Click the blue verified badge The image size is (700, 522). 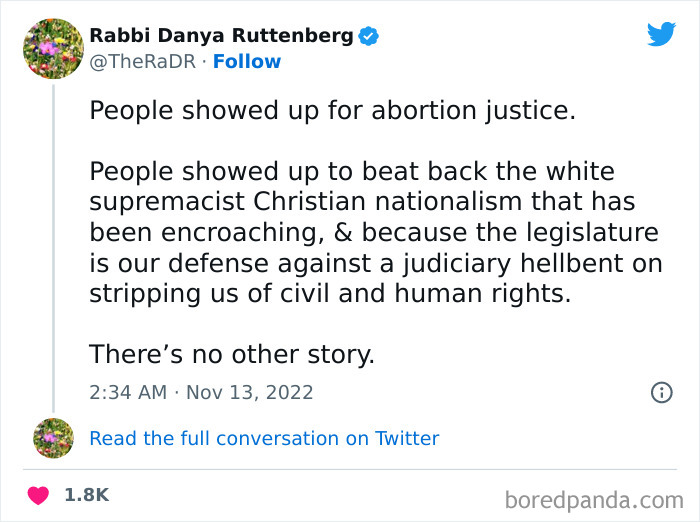click(369, 36)
